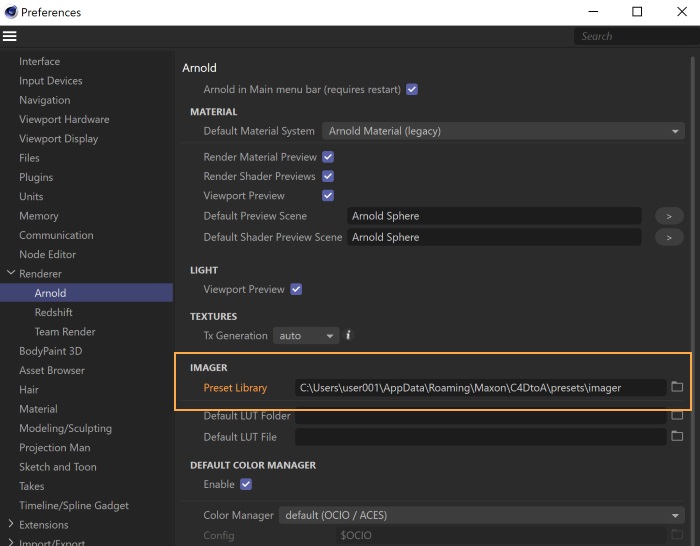The height and width of the screenshot is (546, 700).
Task: Click the Search field
Action: [x=636, y=36]
